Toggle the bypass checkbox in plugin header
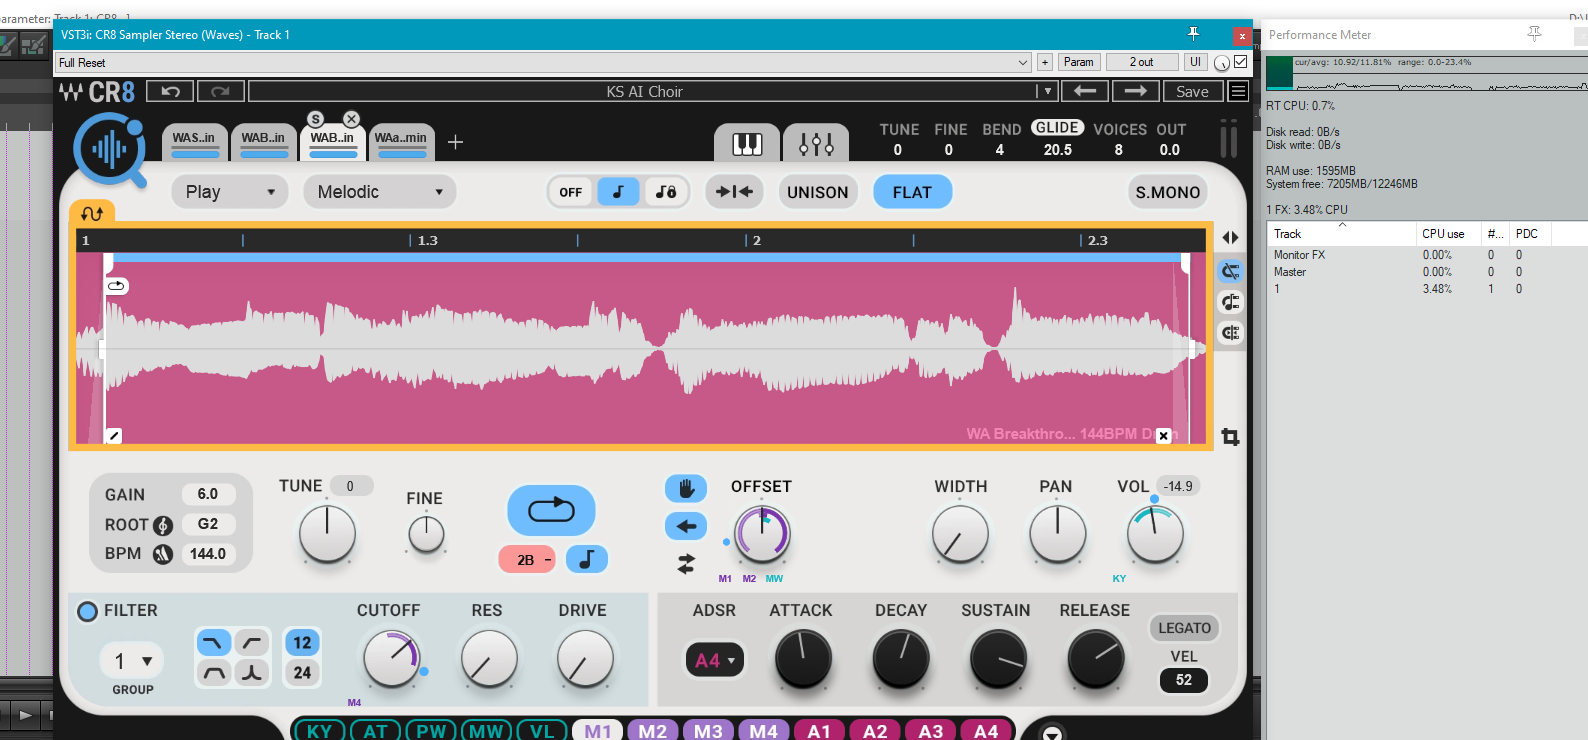 [x=1241, y=62]
